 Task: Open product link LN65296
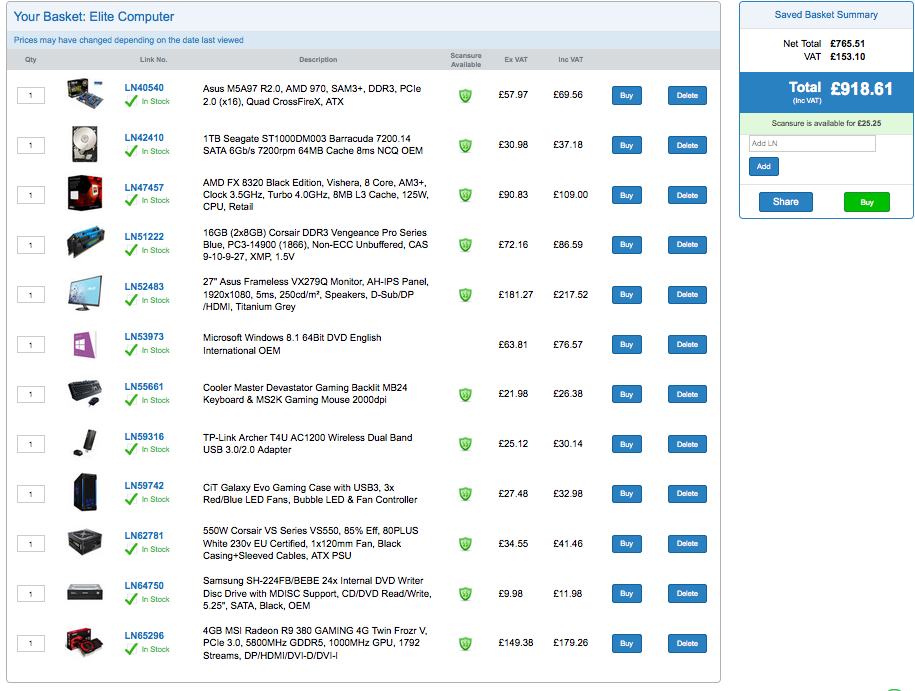(x=144, y=636)
